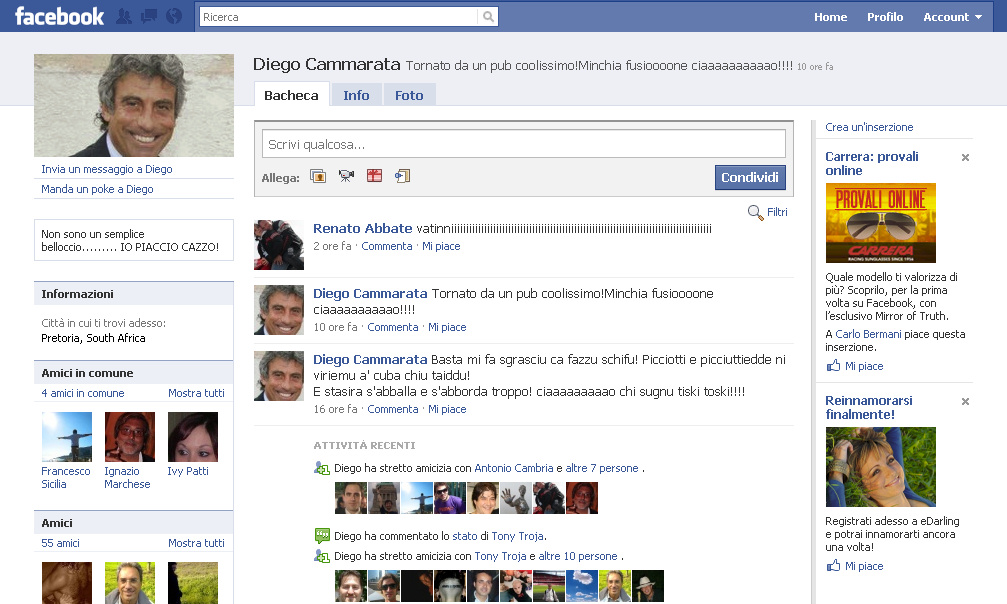This screenshot has width=1007, height=604.
Task: Open notifications globe icon in top bar
Action: (x=174, y=17)
